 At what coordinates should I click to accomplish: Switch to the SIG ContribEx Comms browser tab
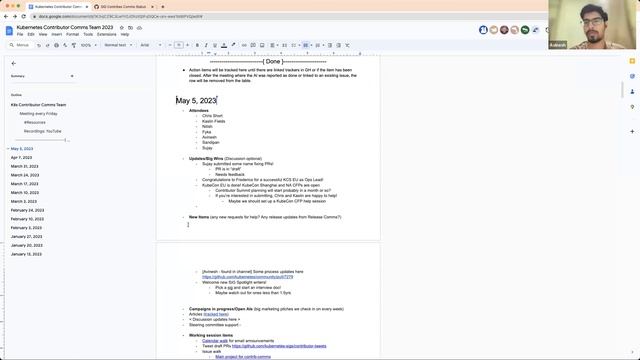[x=123, y=7]
